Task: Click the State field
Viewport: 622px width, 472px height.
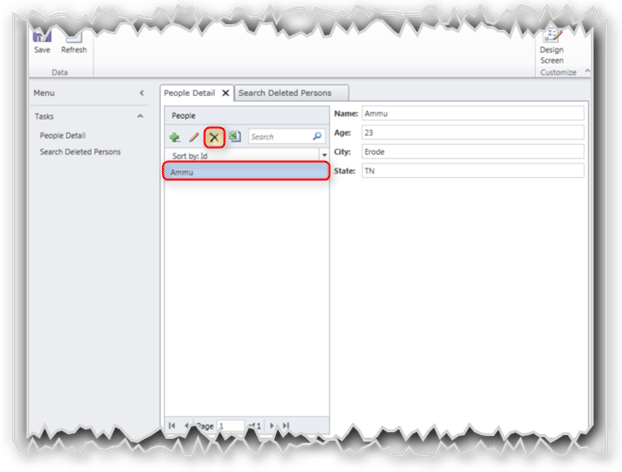Action: (472, 171)
